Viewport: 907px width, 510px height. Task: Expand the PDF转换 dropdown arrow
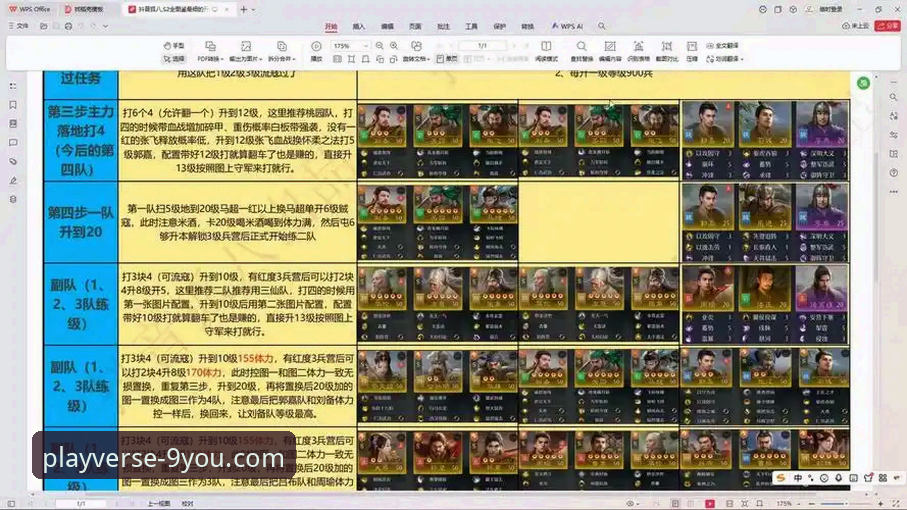coord(222,59)
